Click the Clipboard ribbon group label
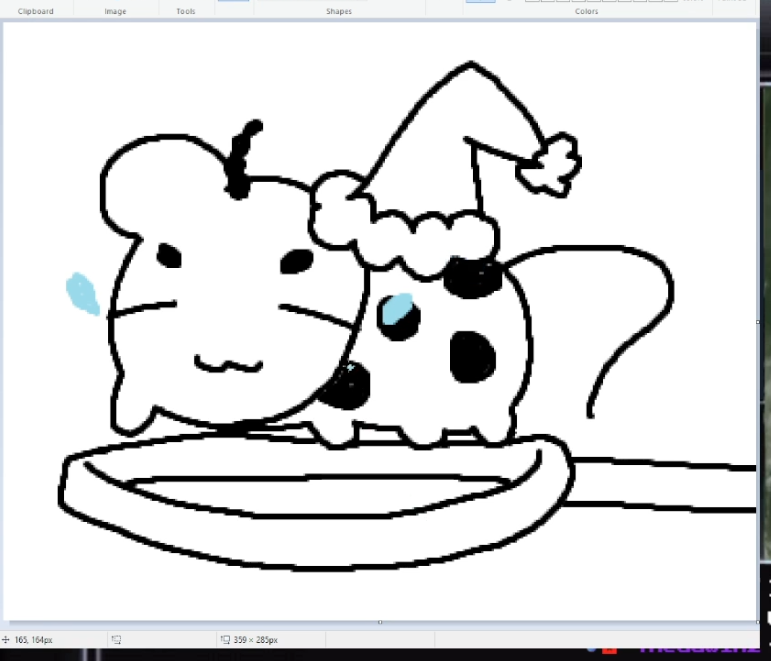 tap(35, 11)
